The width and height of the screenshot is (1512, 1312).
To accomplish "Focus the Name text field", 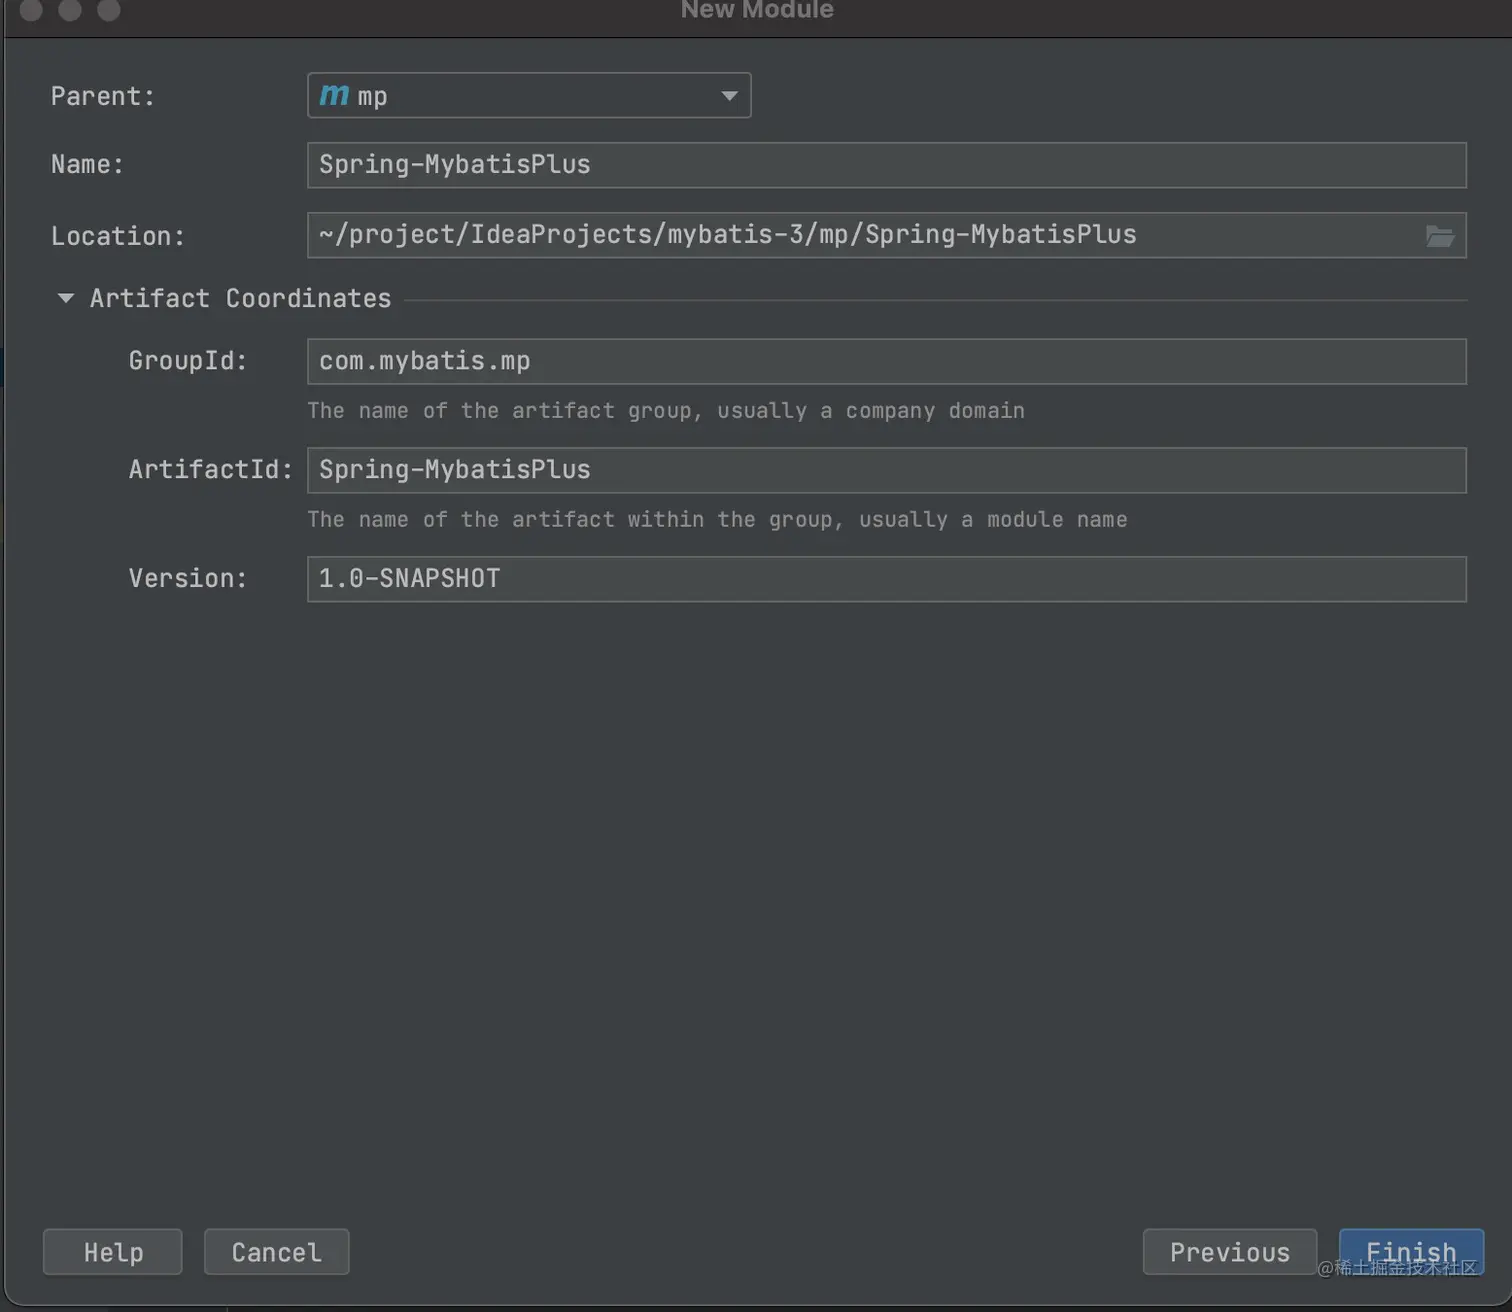I will coord(886,165).
